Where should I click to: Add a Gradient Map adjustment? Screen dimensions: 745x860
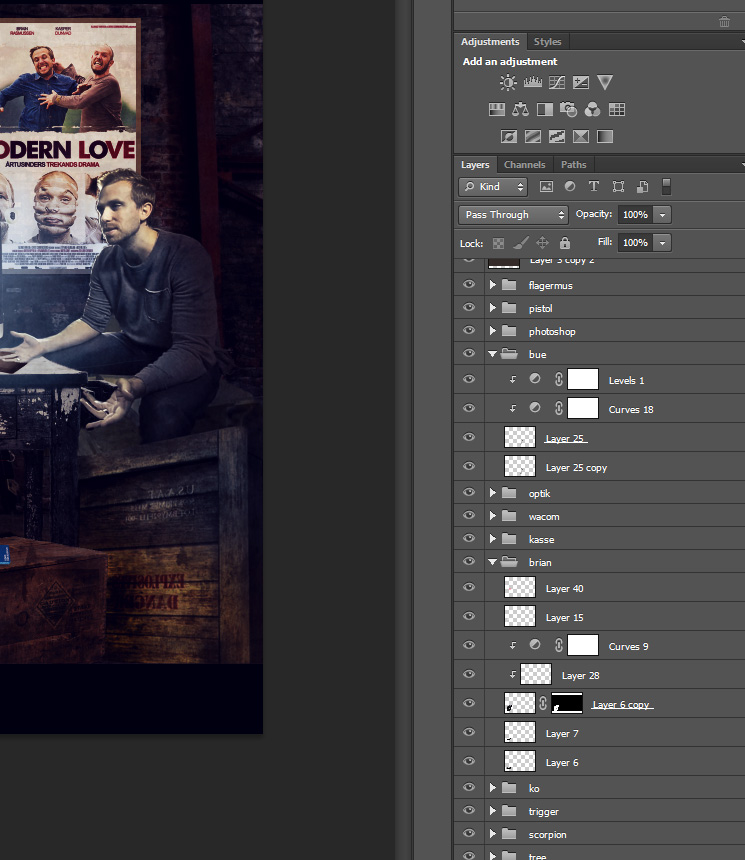click(605, 136)
